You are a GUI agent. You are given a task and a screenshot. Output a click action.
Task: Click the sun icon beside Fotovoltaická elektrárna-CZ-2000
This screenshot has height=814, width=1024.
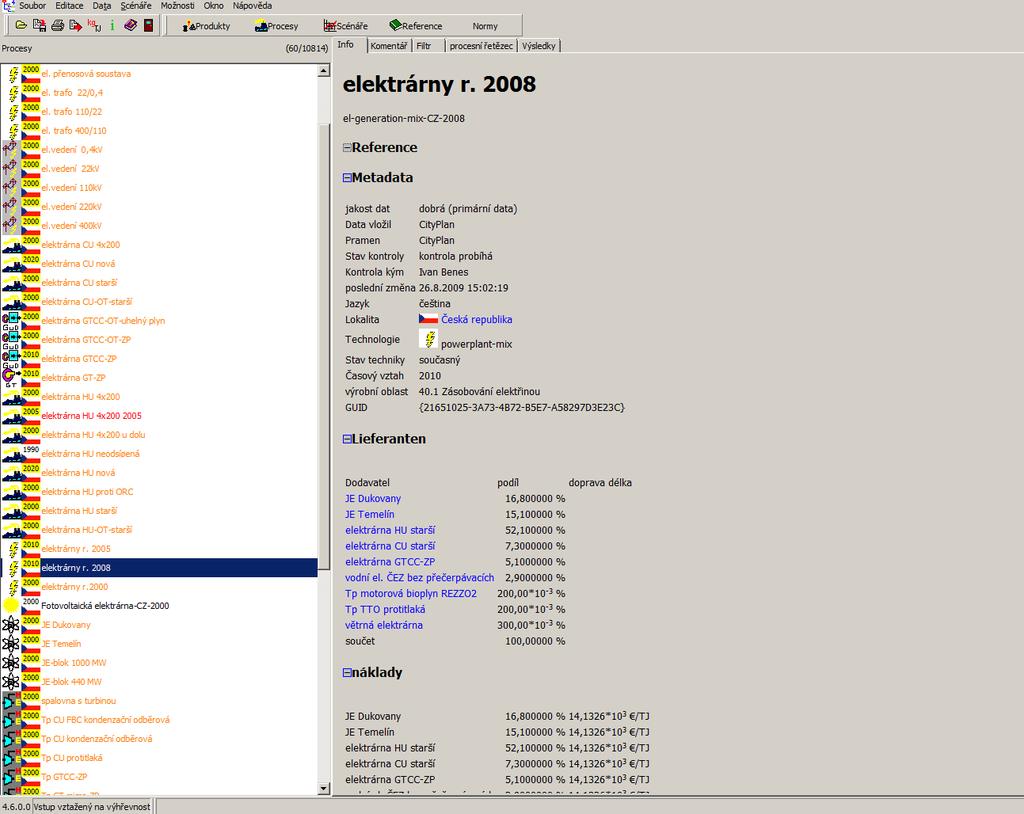11,606
